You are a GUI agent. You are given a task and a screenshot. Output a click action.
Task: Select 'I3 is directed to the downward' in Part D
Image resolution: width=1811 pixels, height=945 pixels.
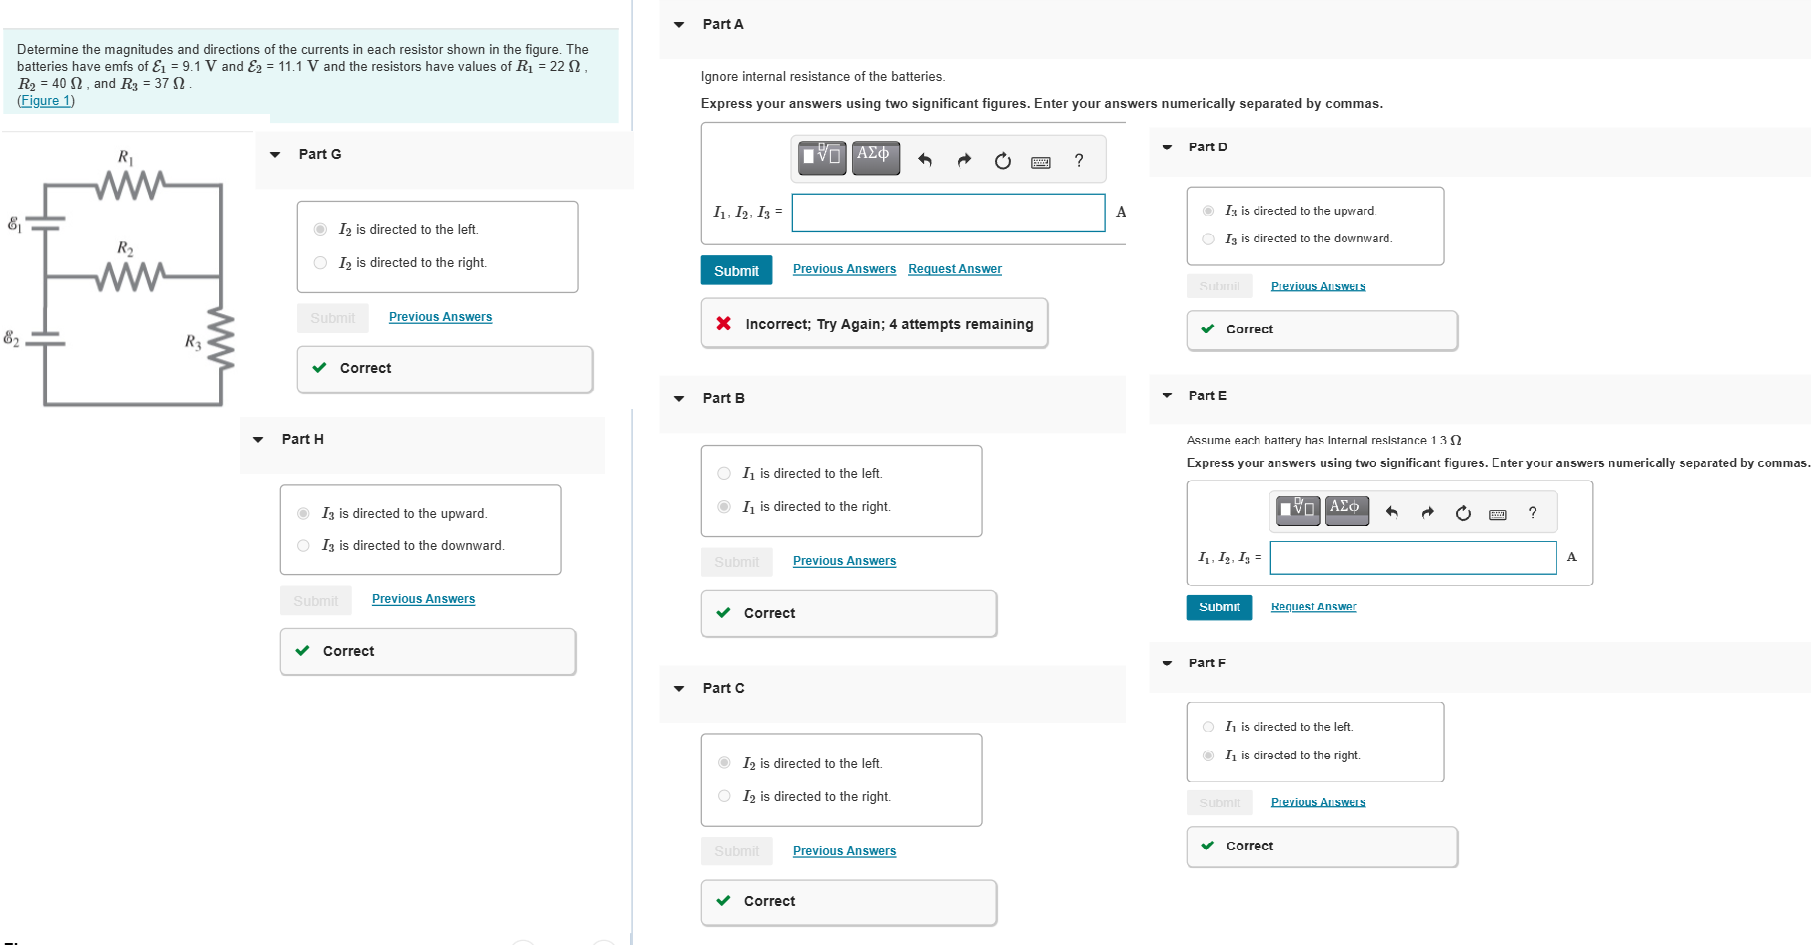tap(1207, 238)
